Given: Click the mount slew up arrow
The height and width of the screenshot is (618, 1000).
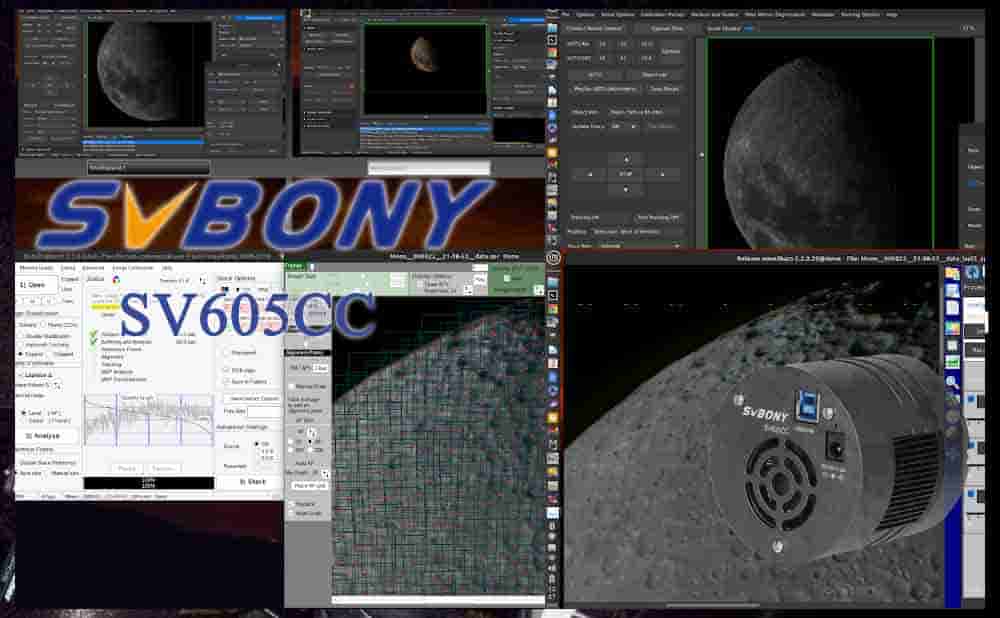Looking at the screenshot, I should [x=626, y=159].
